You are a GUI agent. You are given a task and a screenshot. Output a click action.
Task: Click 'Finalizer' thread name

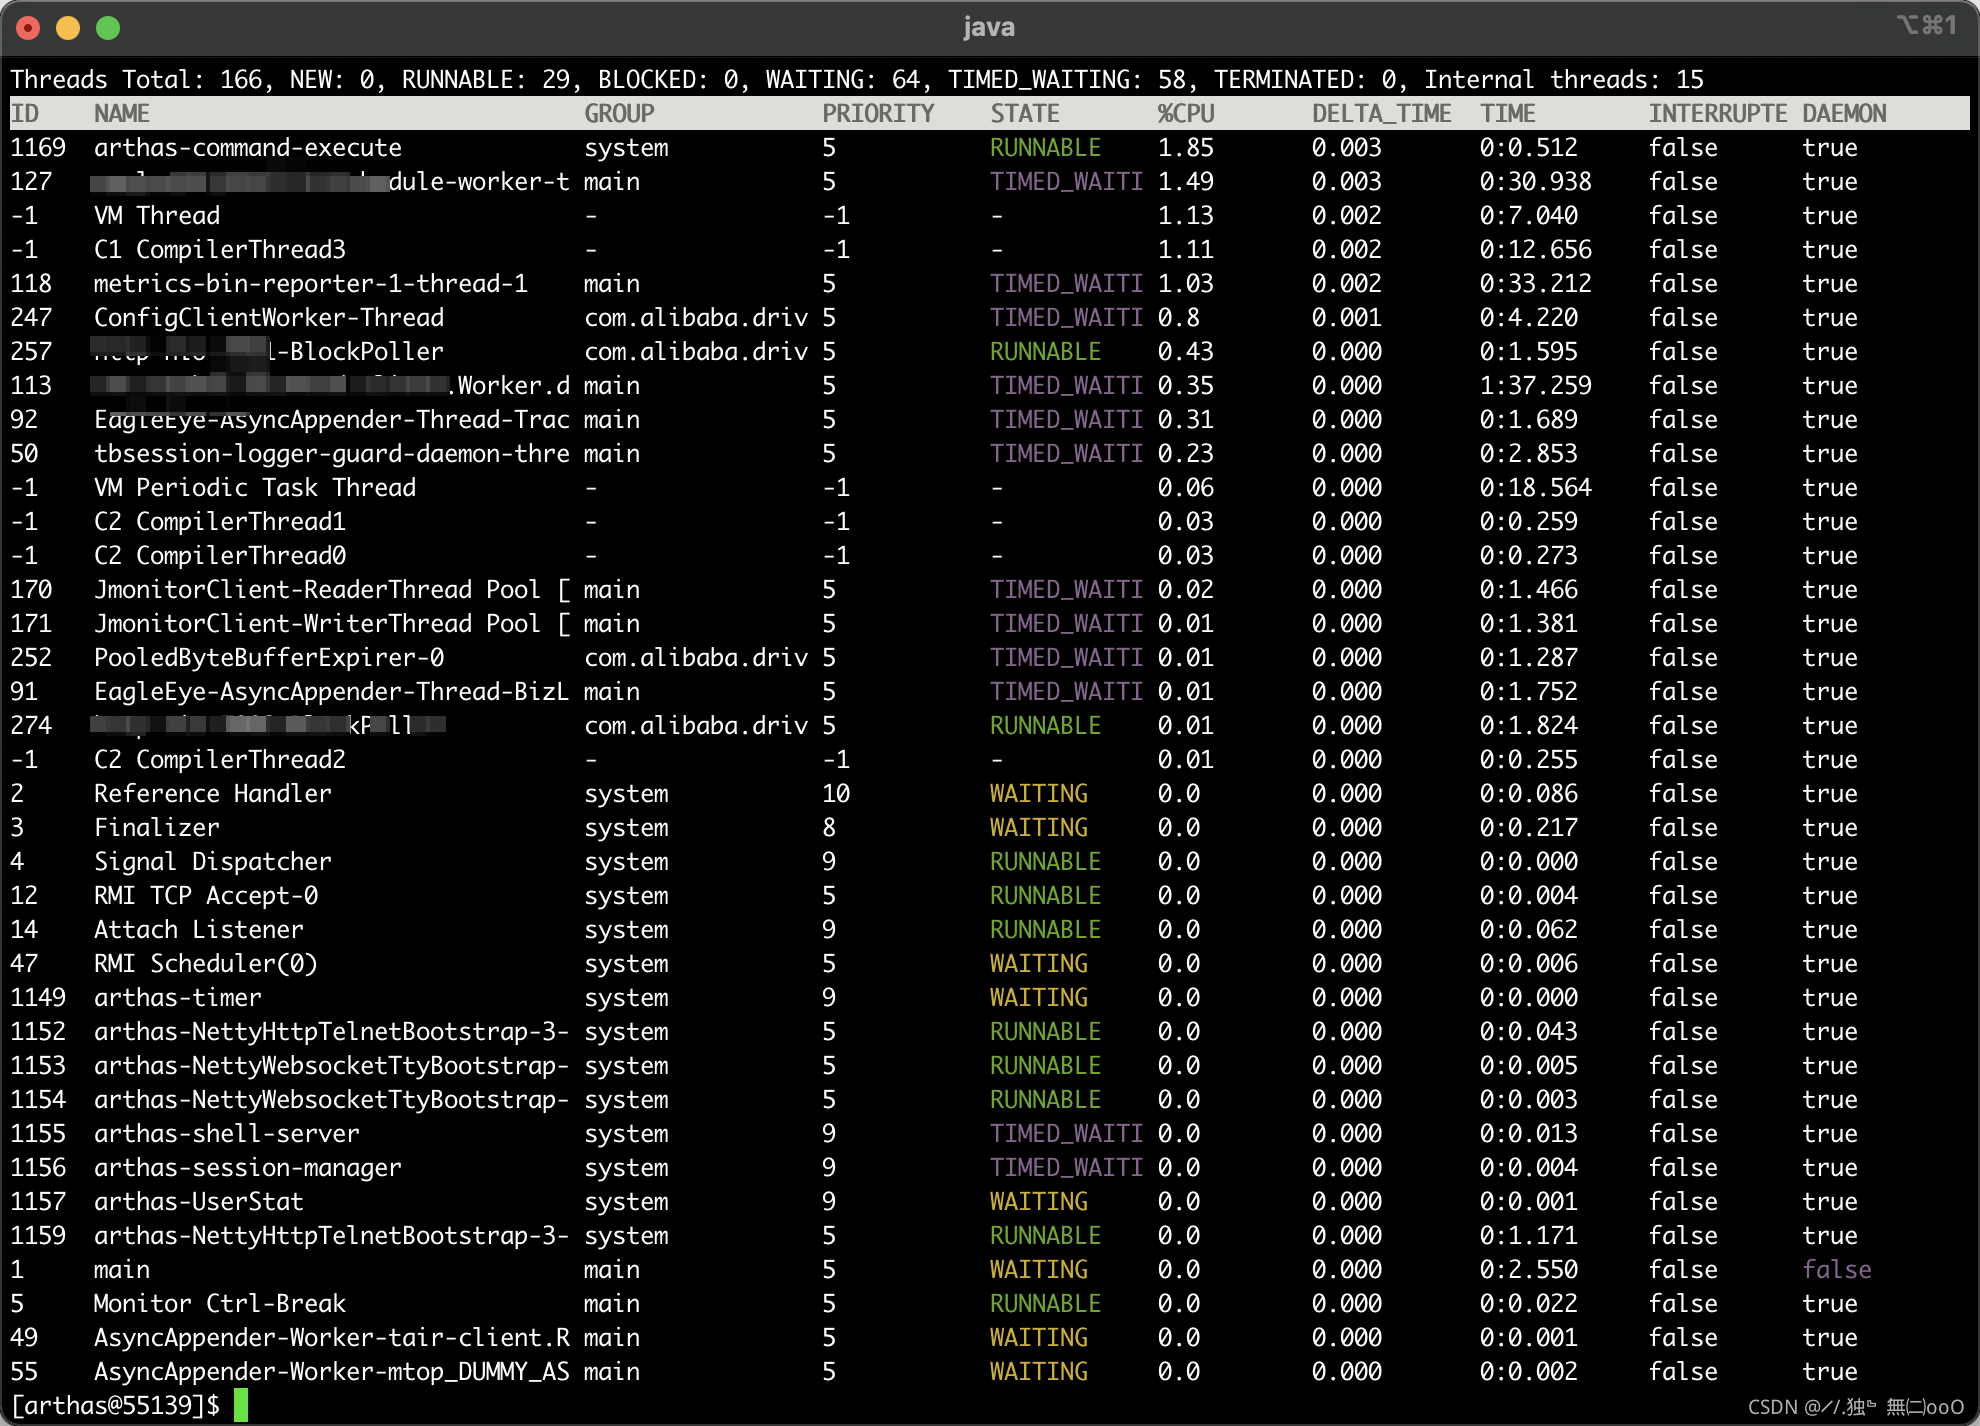[x=157, y=828]
